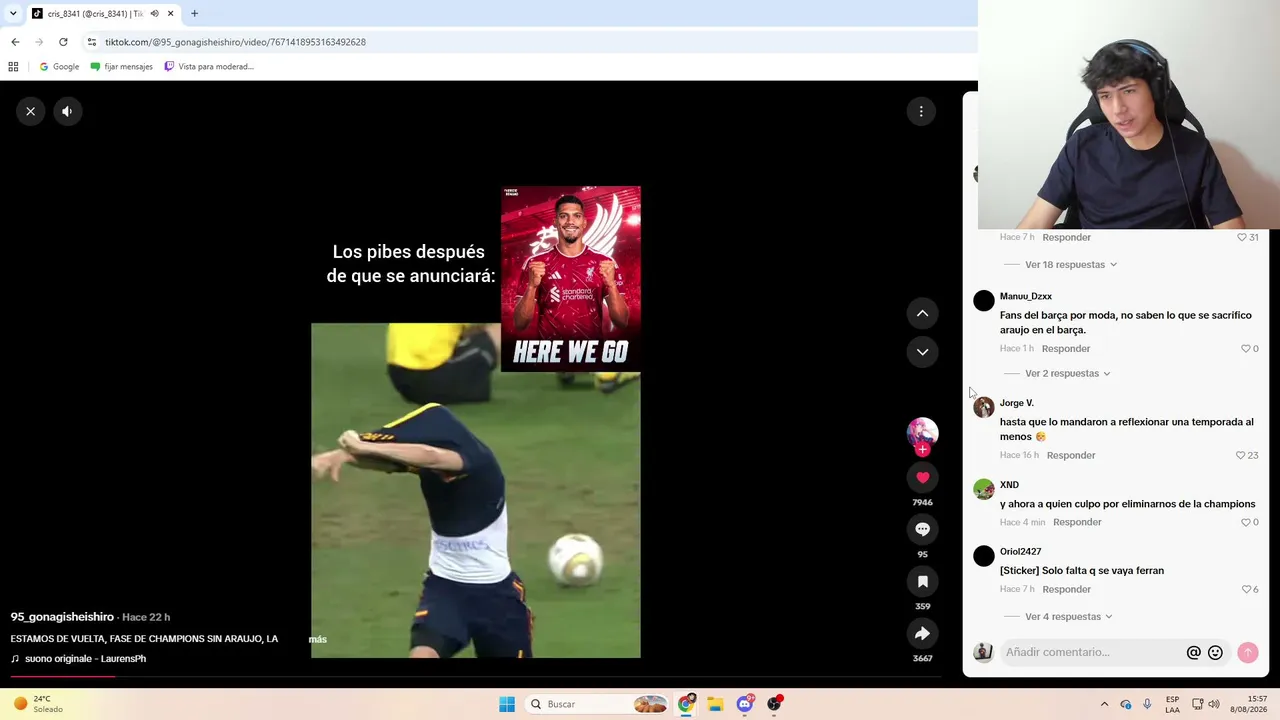Switch the ESP LAA keyboard language
Viewport: 1280px width, 720px height.
1172,704
